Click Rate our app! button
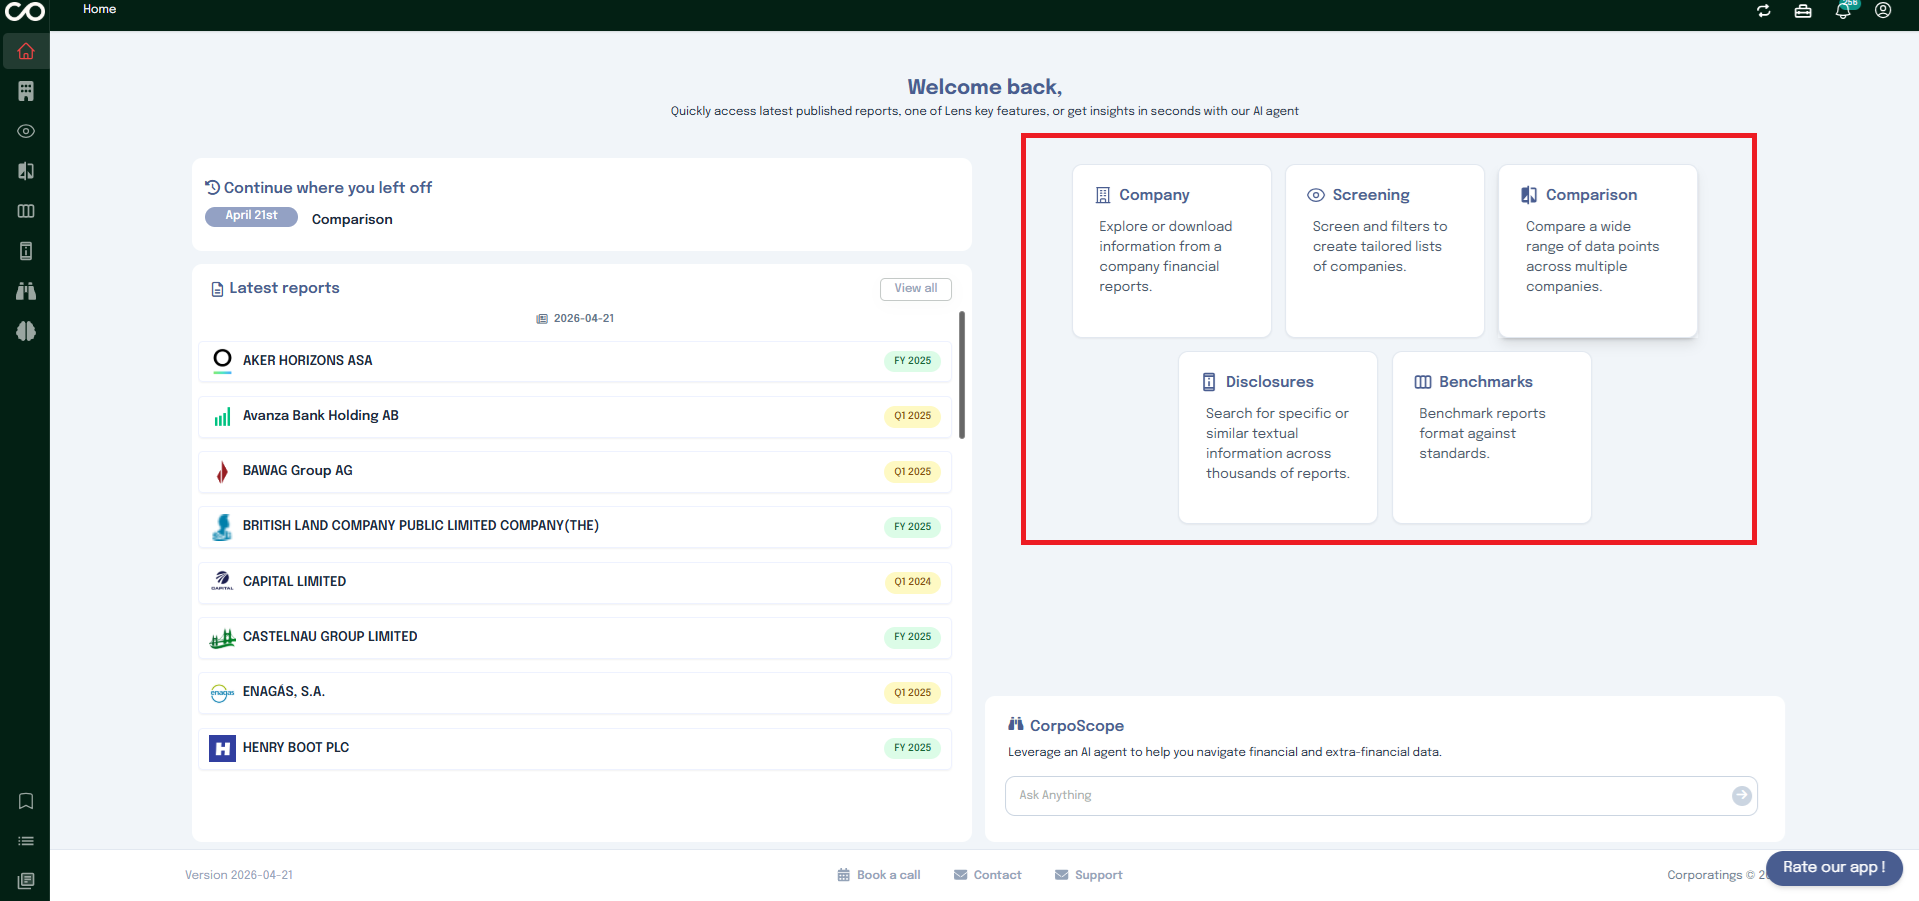 coord(1834,867)
